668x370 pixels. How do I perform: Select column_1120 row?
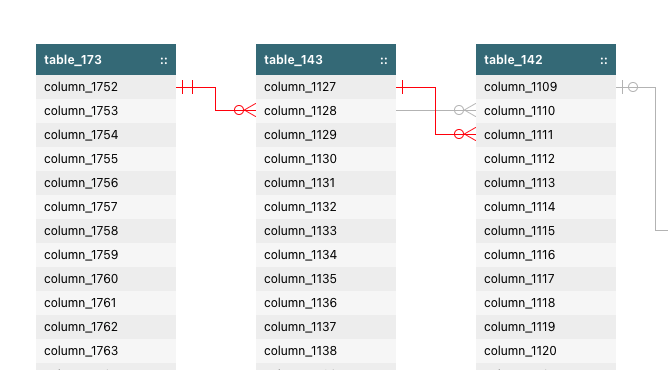[x=546, y=351]
